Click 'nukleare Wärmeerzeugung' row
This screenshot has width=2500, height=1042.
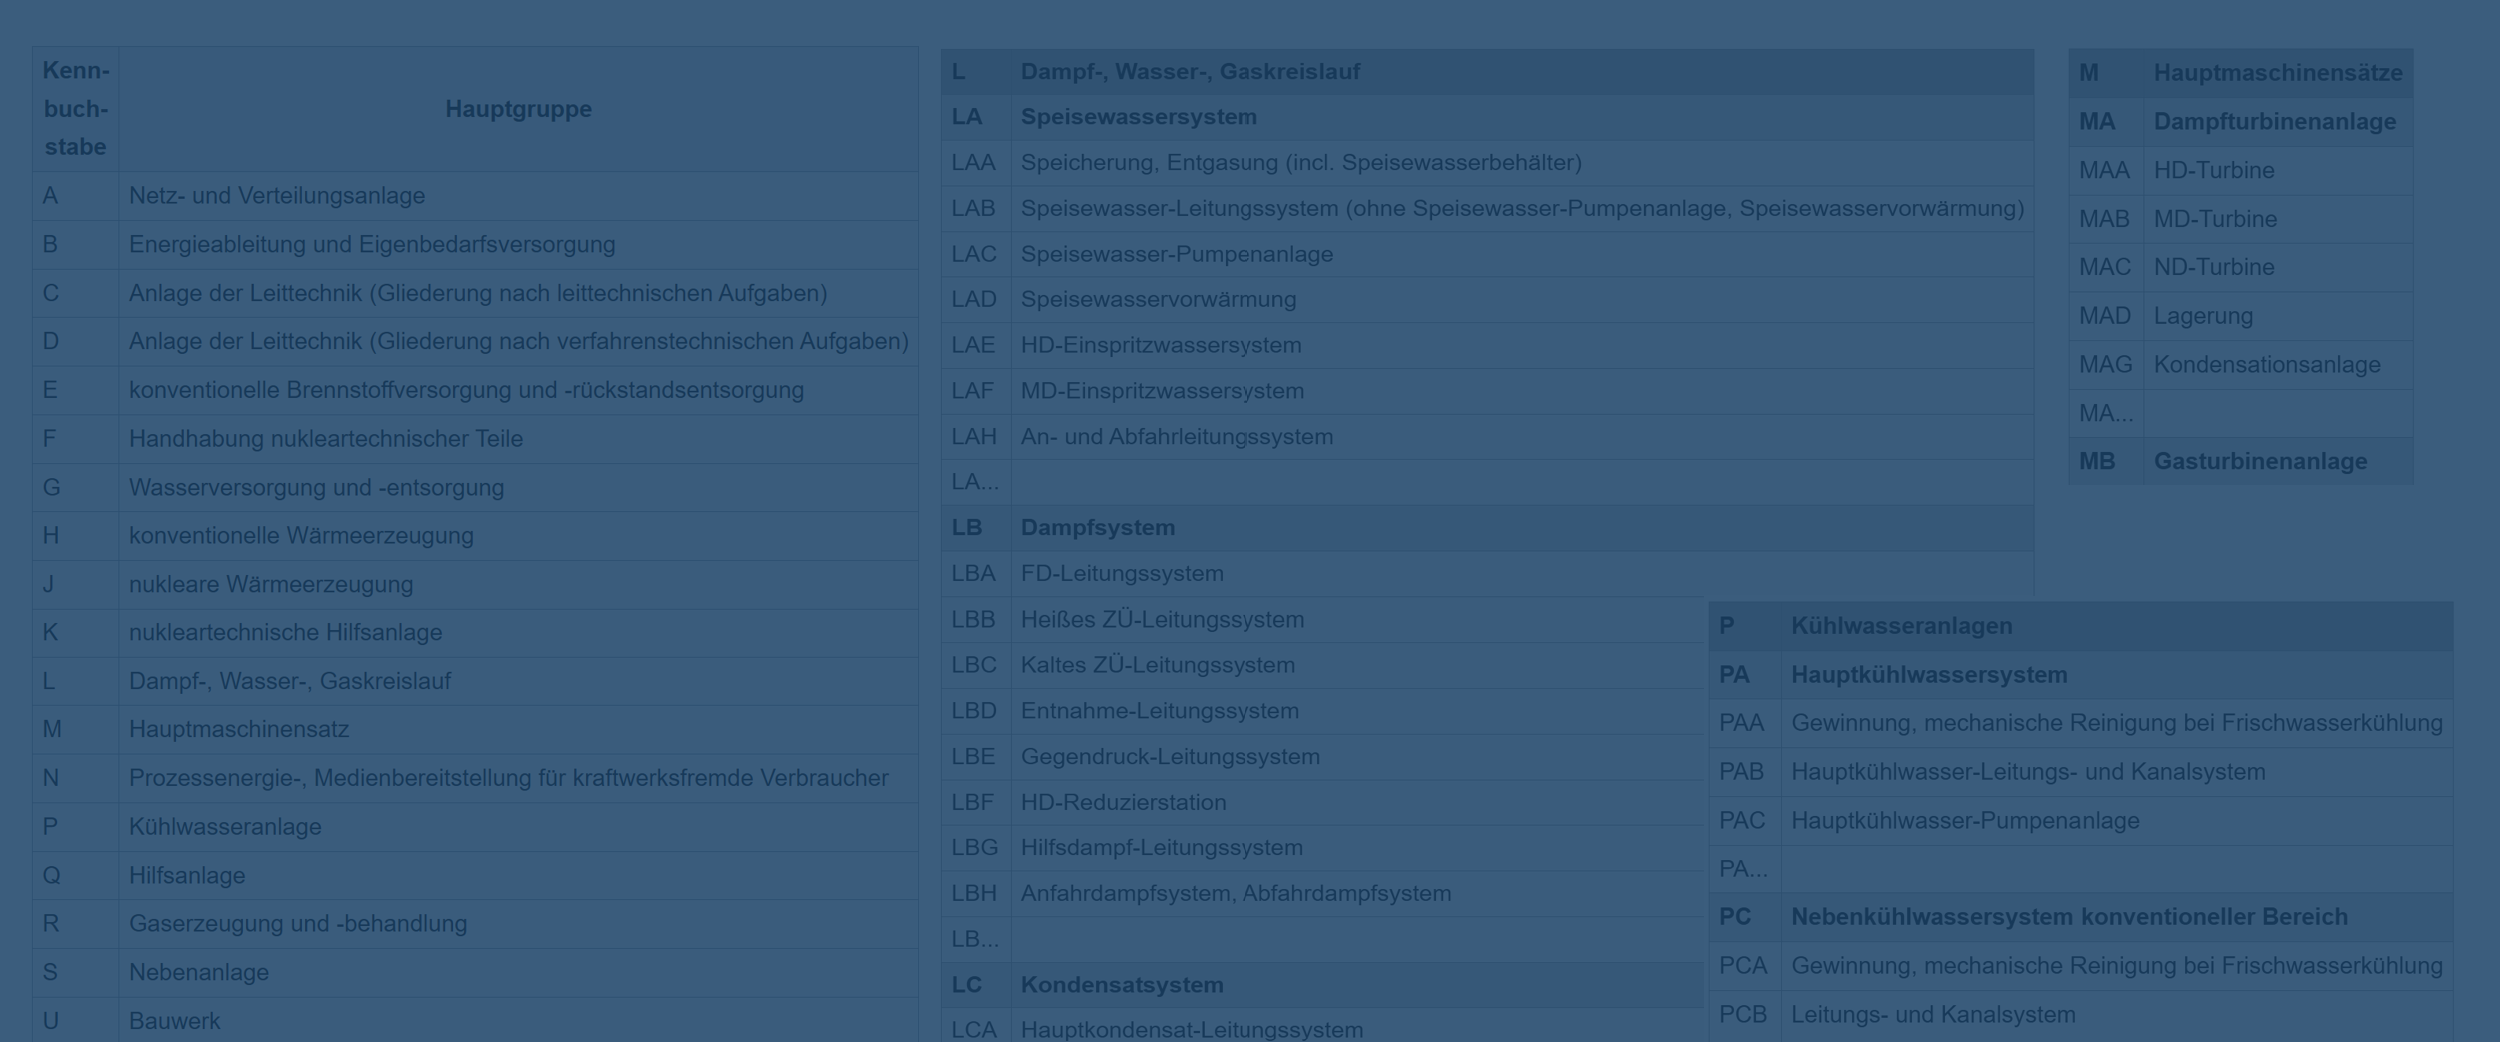(271, 585)
